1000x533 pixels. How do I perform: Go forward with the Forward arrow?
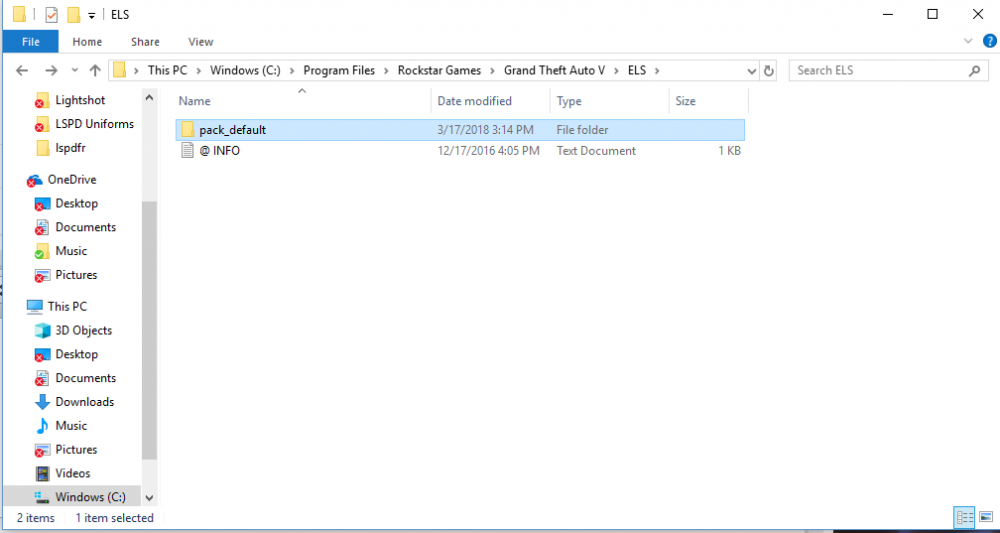pyautogui.click(x=52, y=71)
